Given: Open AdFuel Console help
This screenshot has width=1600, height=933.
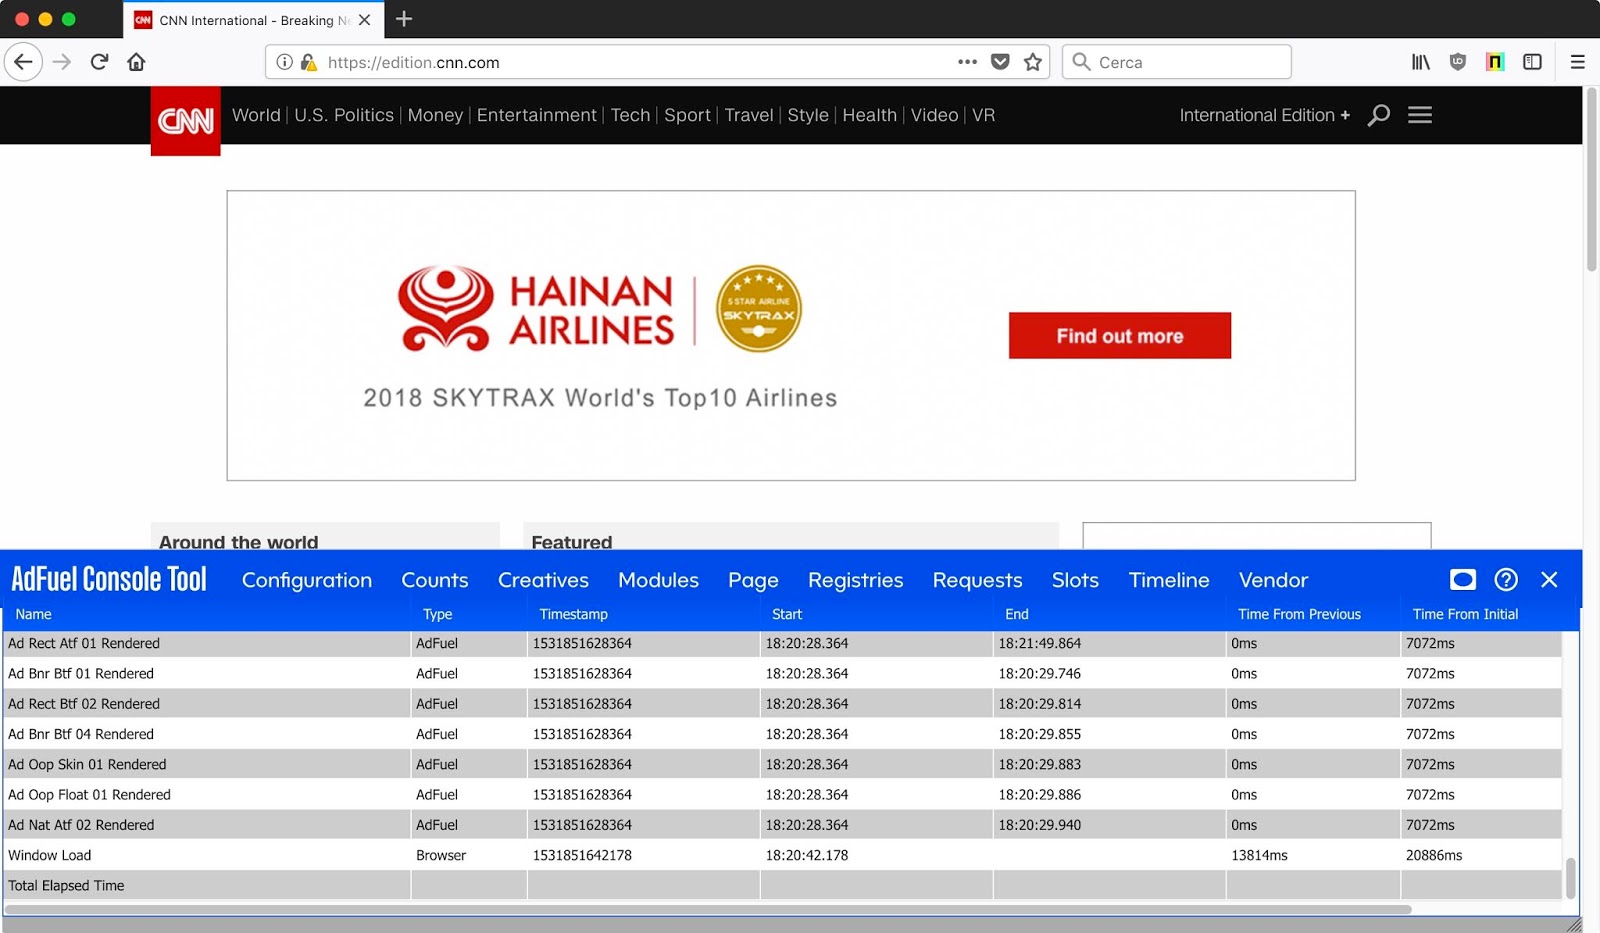Looking at the screenshot, I should (1506, 580).
